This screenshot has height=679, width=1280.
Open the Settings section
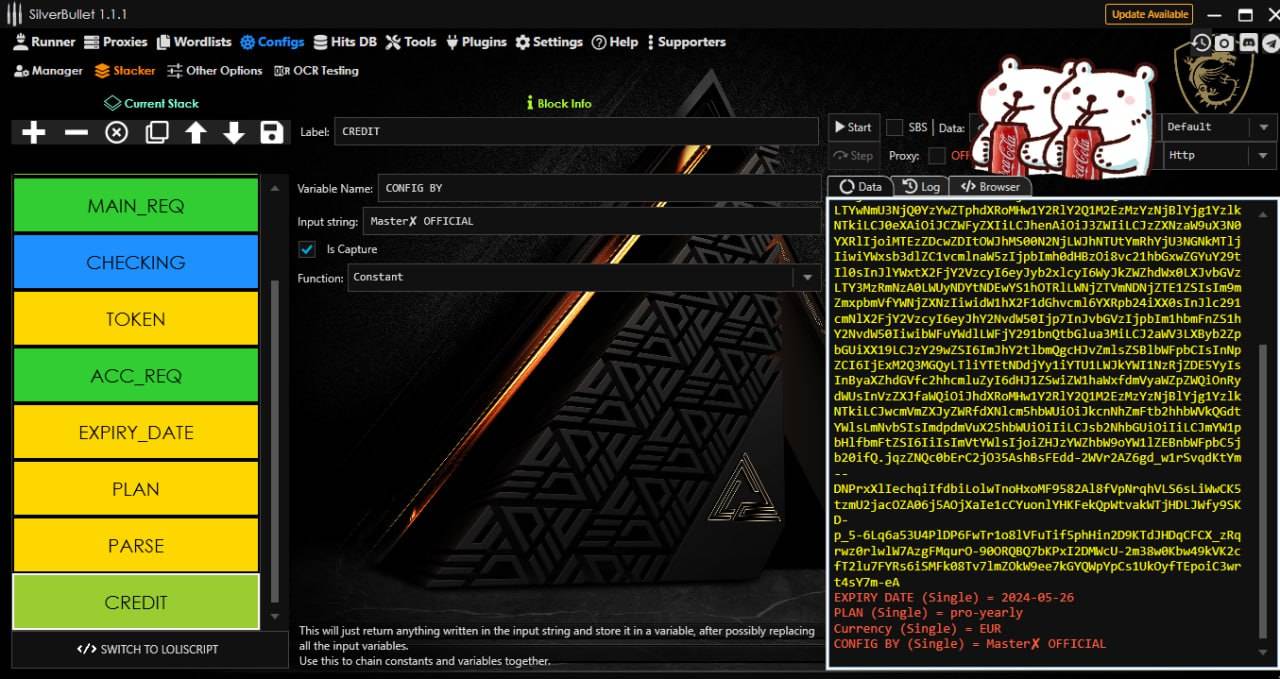pyautogui.click(x=549, y=42)
